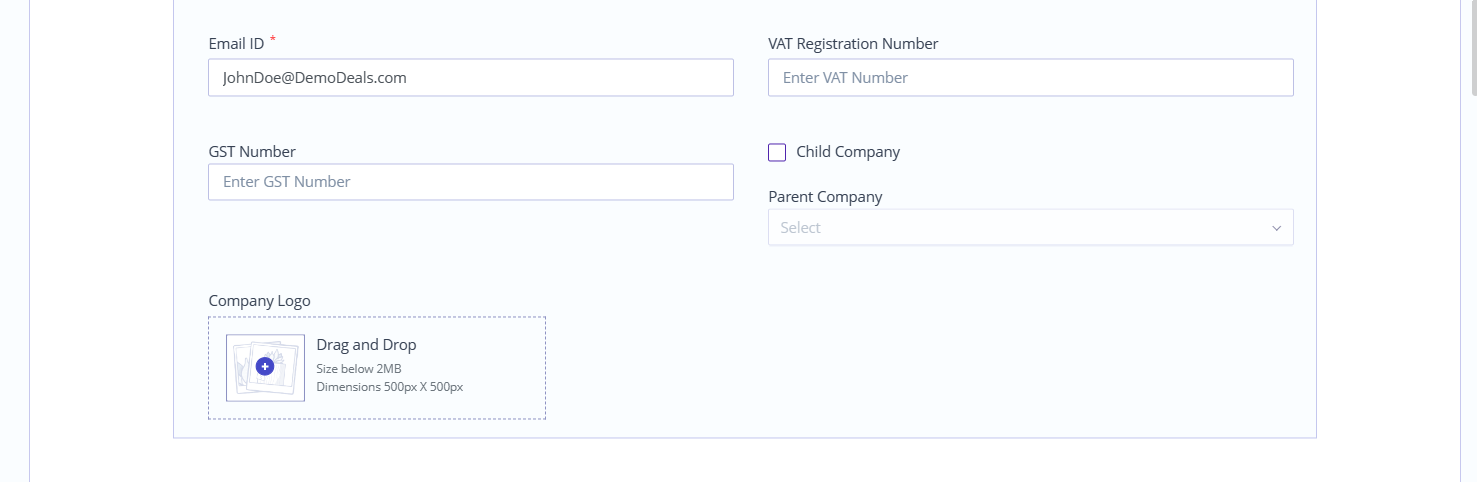Tick the Child Company checkbox
1477x482 pixels.
coord(777,152)
